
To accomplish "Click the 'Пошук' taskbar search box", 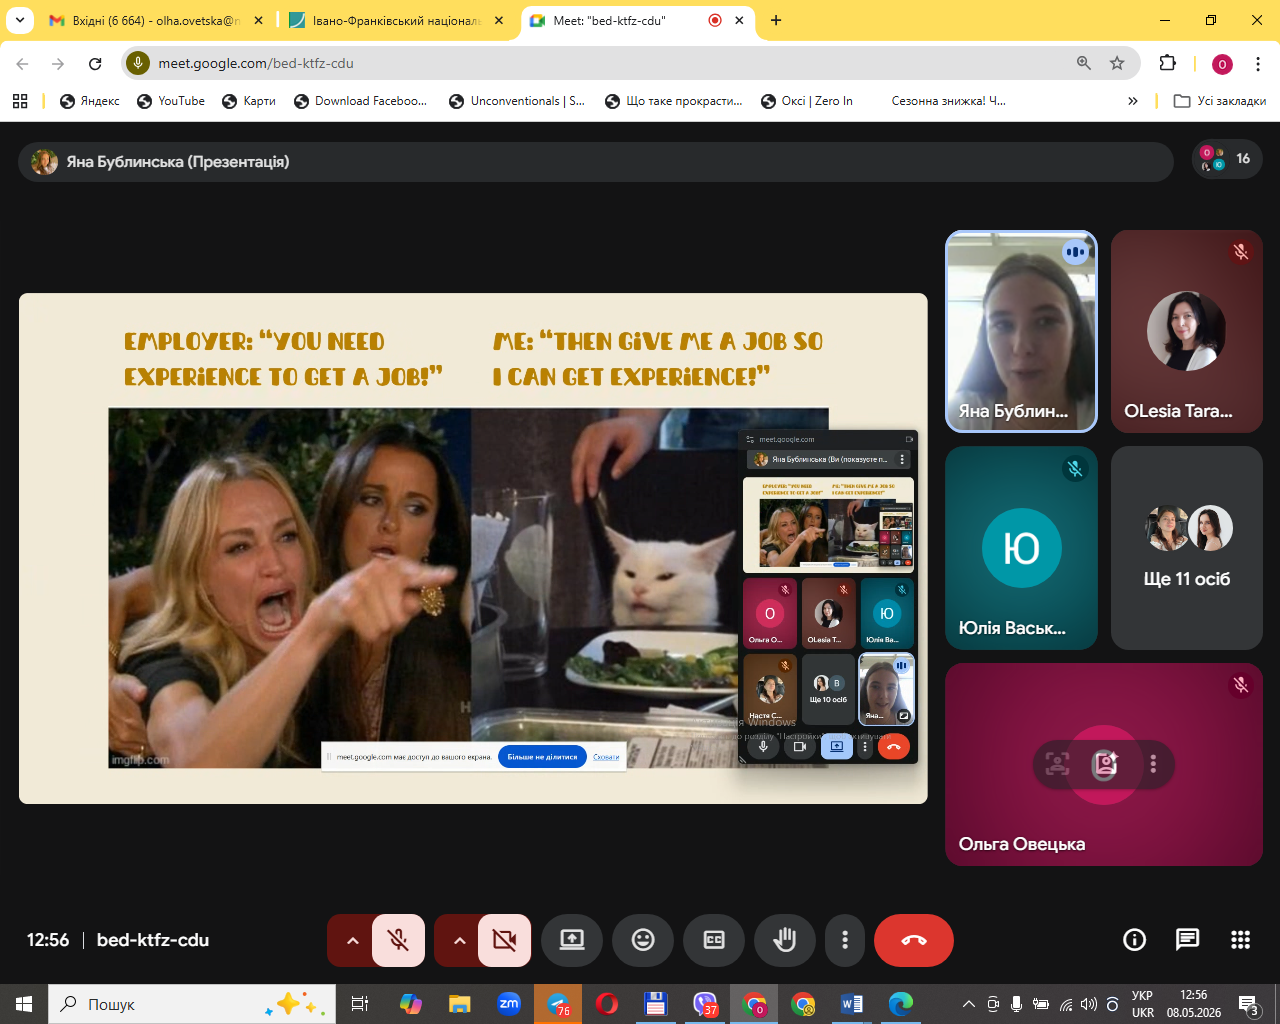I will (x=192, y=1004).
